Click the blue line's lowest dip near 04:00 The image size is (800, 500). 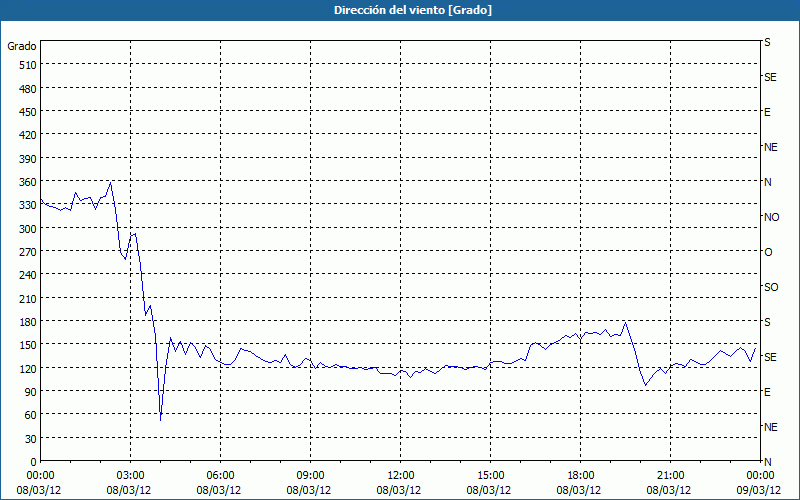point(161,419)
